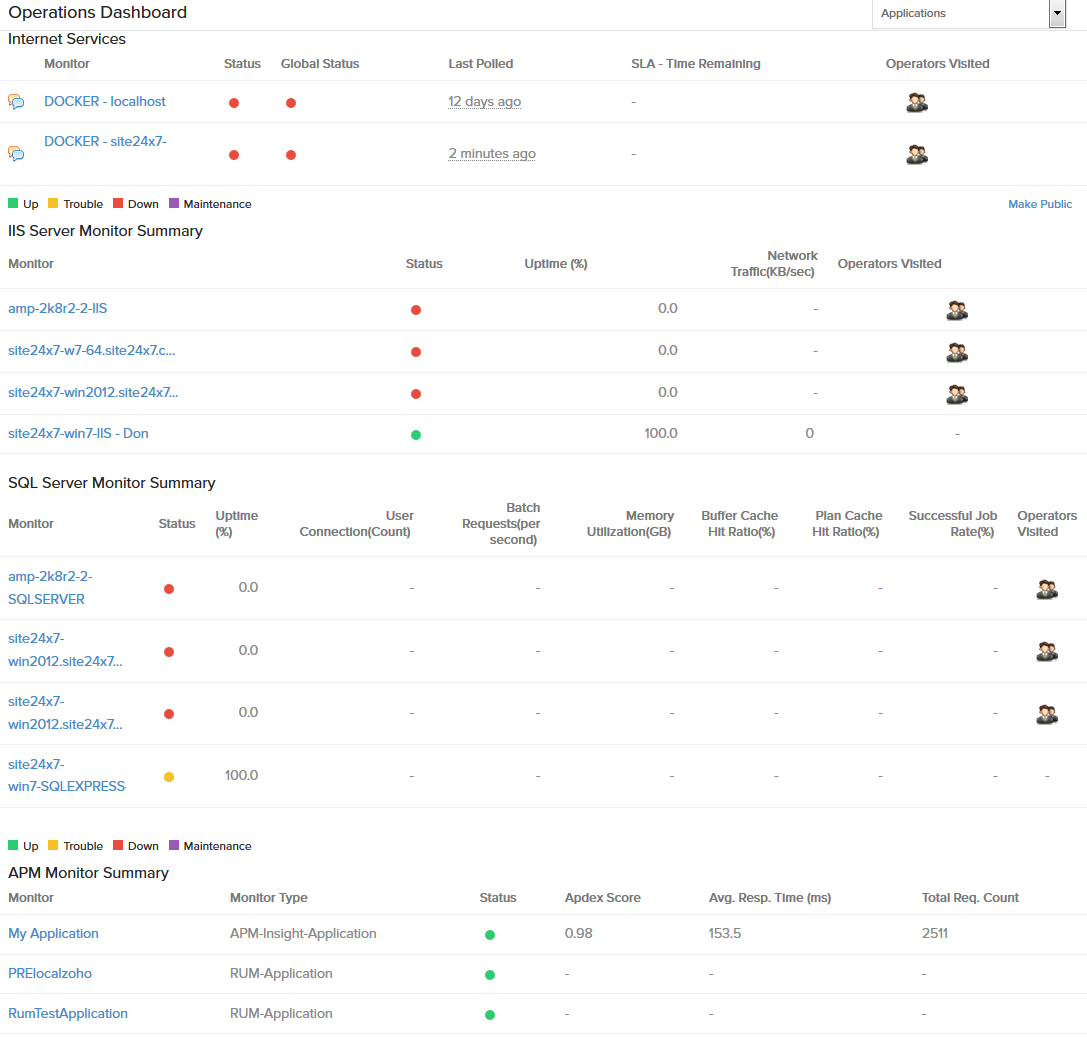This screenshot has height=1037, width=1087.
Task: Open site24x7-win7-IIS - Don monitor
Action: click(x=78, y=433)
